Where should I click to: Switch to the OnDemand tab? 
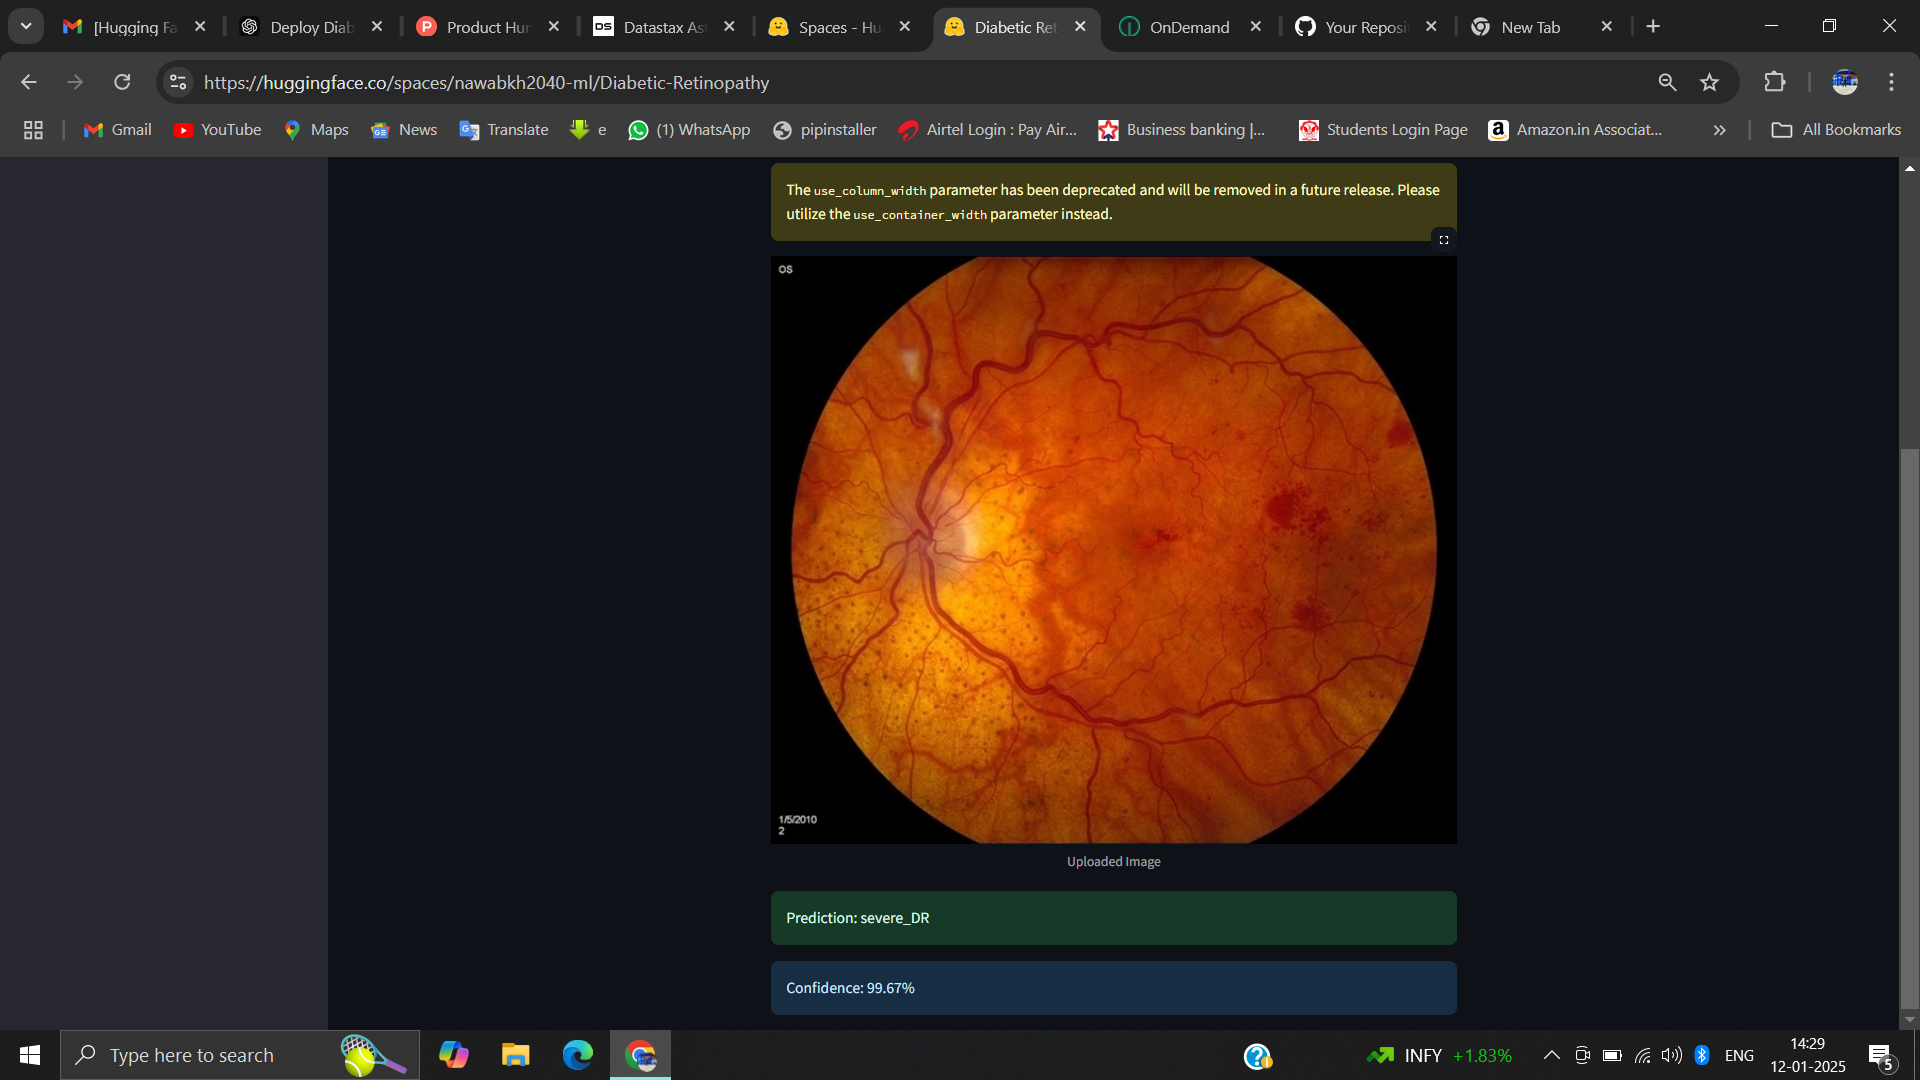tap(1188, 27)
